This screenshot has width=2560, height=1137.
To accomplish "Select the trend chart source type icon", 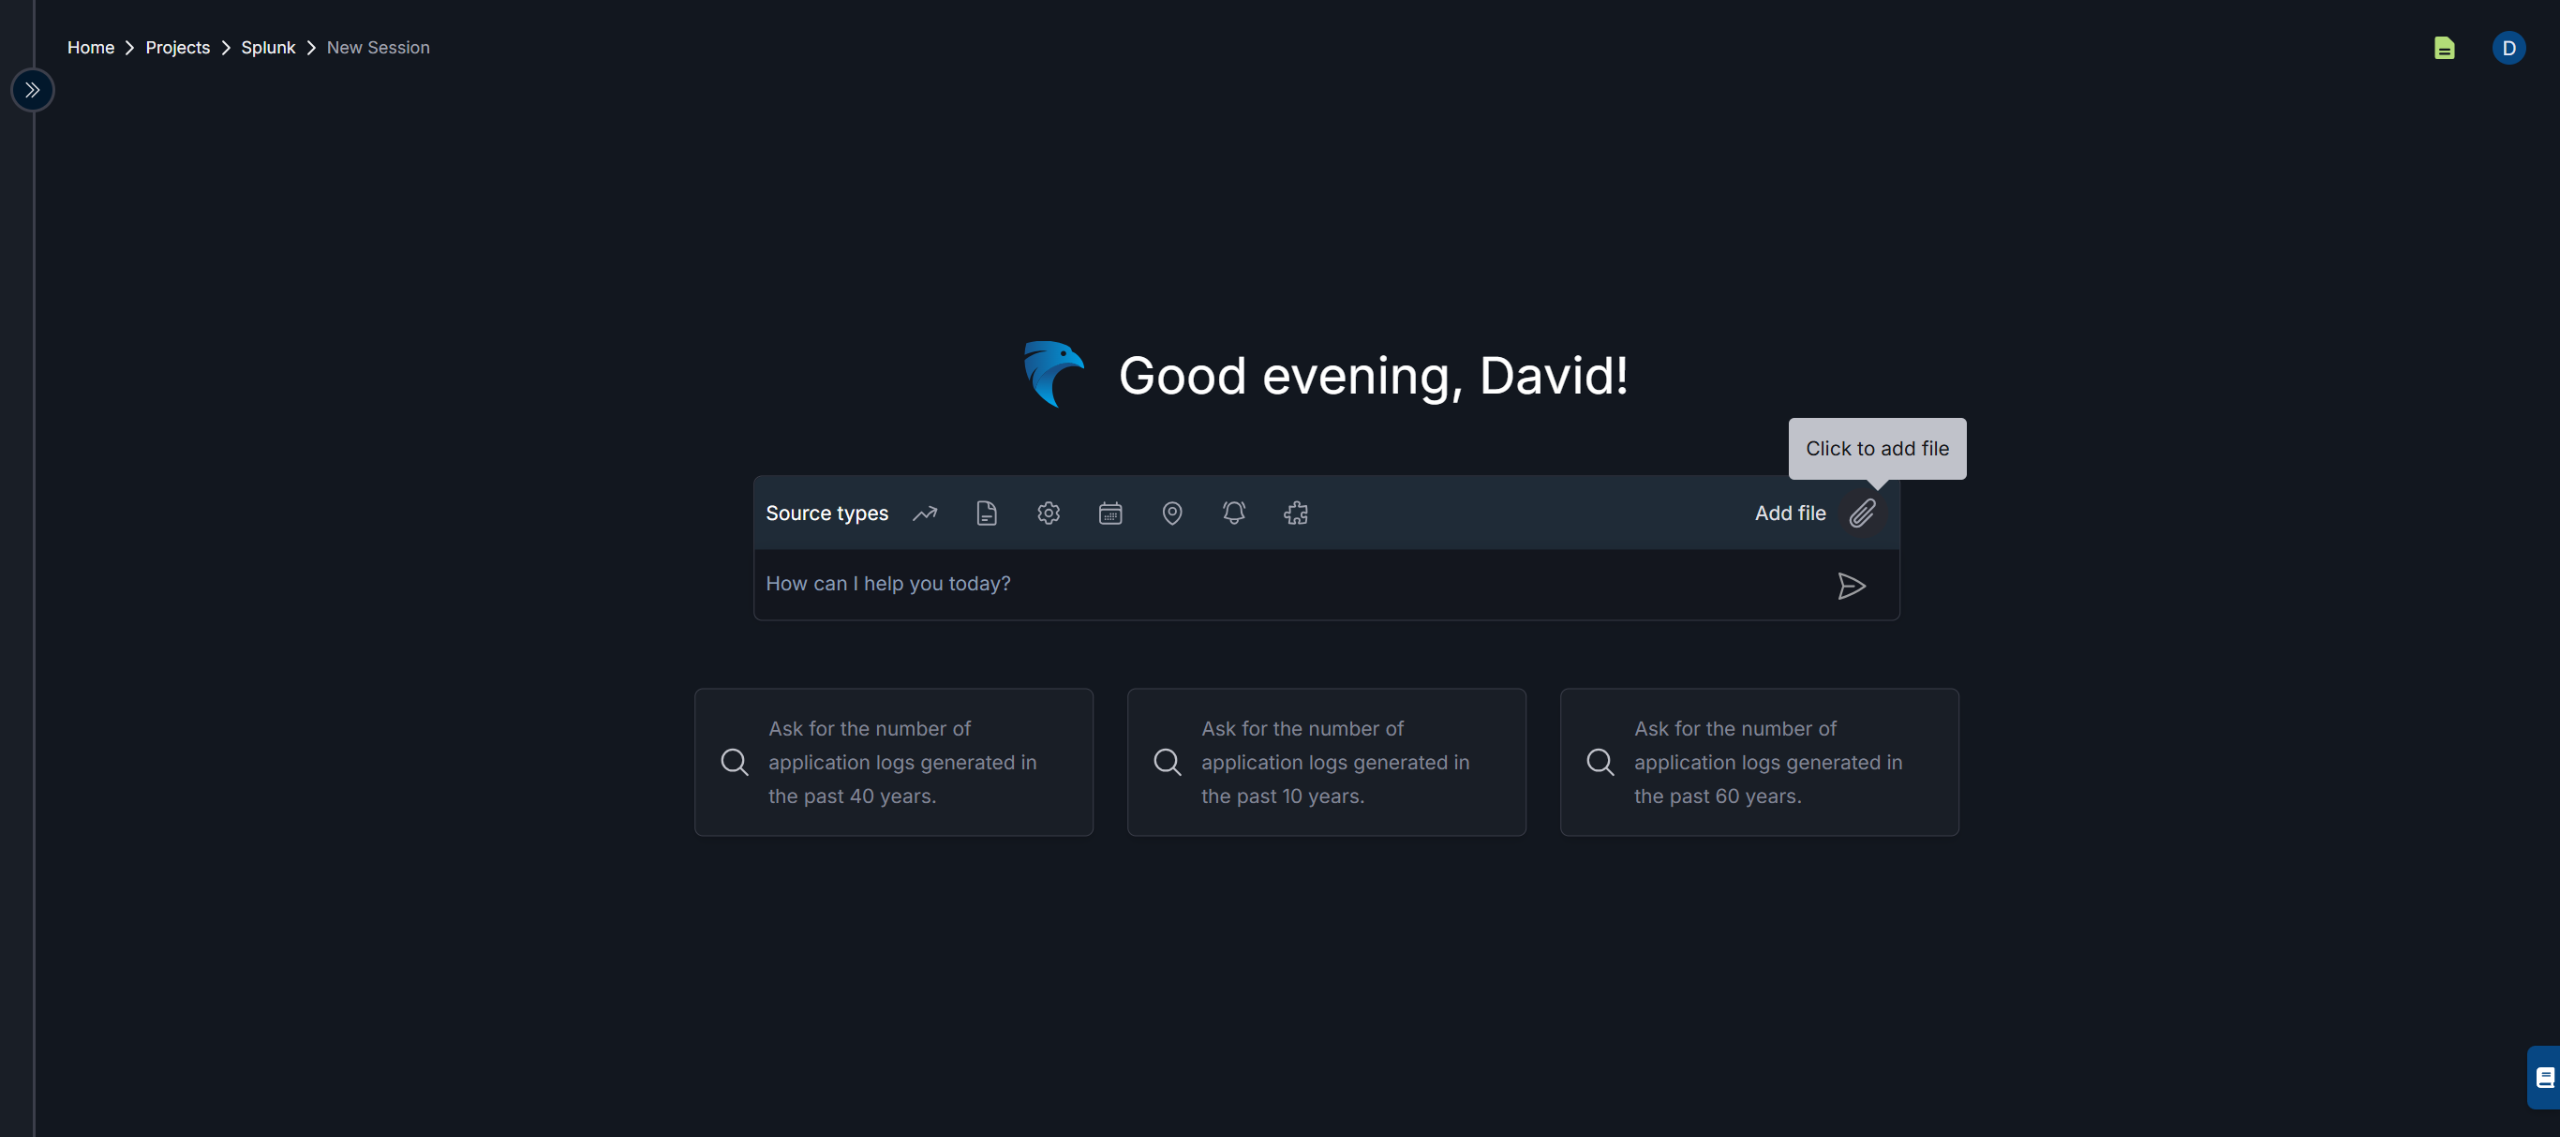I will 925,513.
